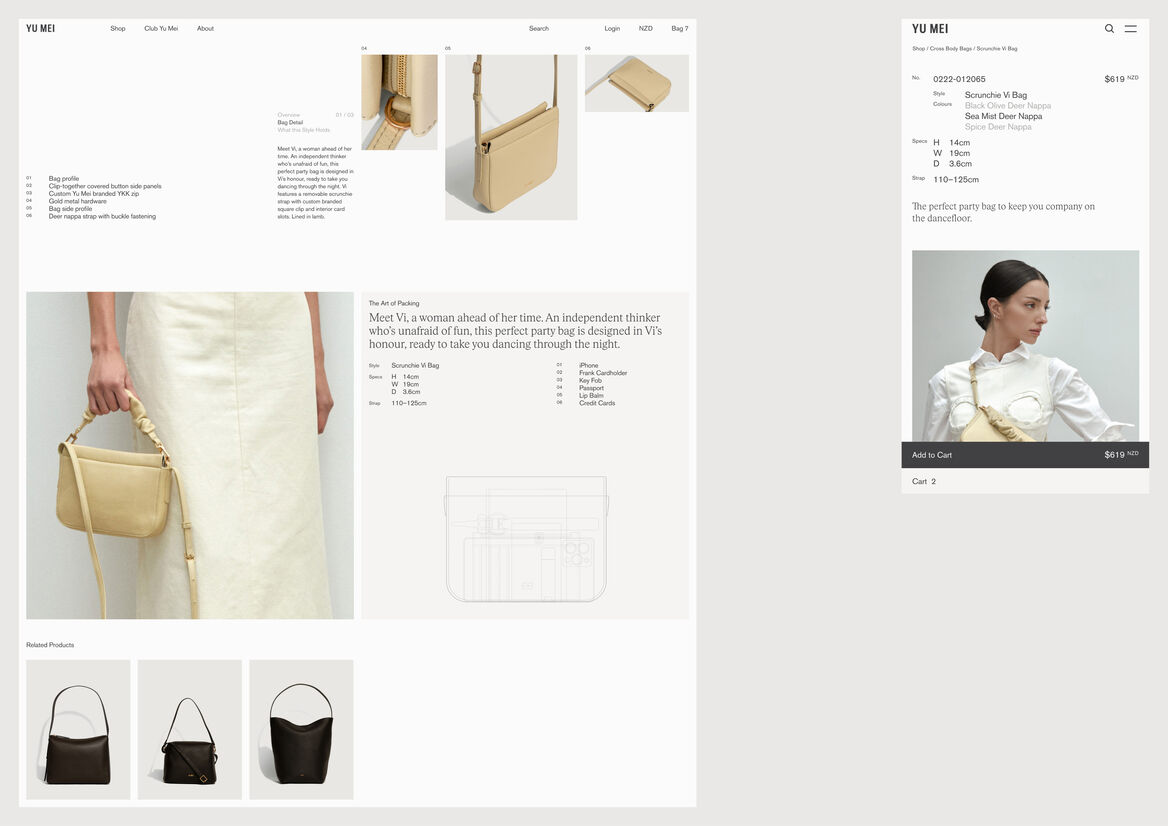Choose Spice Deer Nappa colour

998,127
